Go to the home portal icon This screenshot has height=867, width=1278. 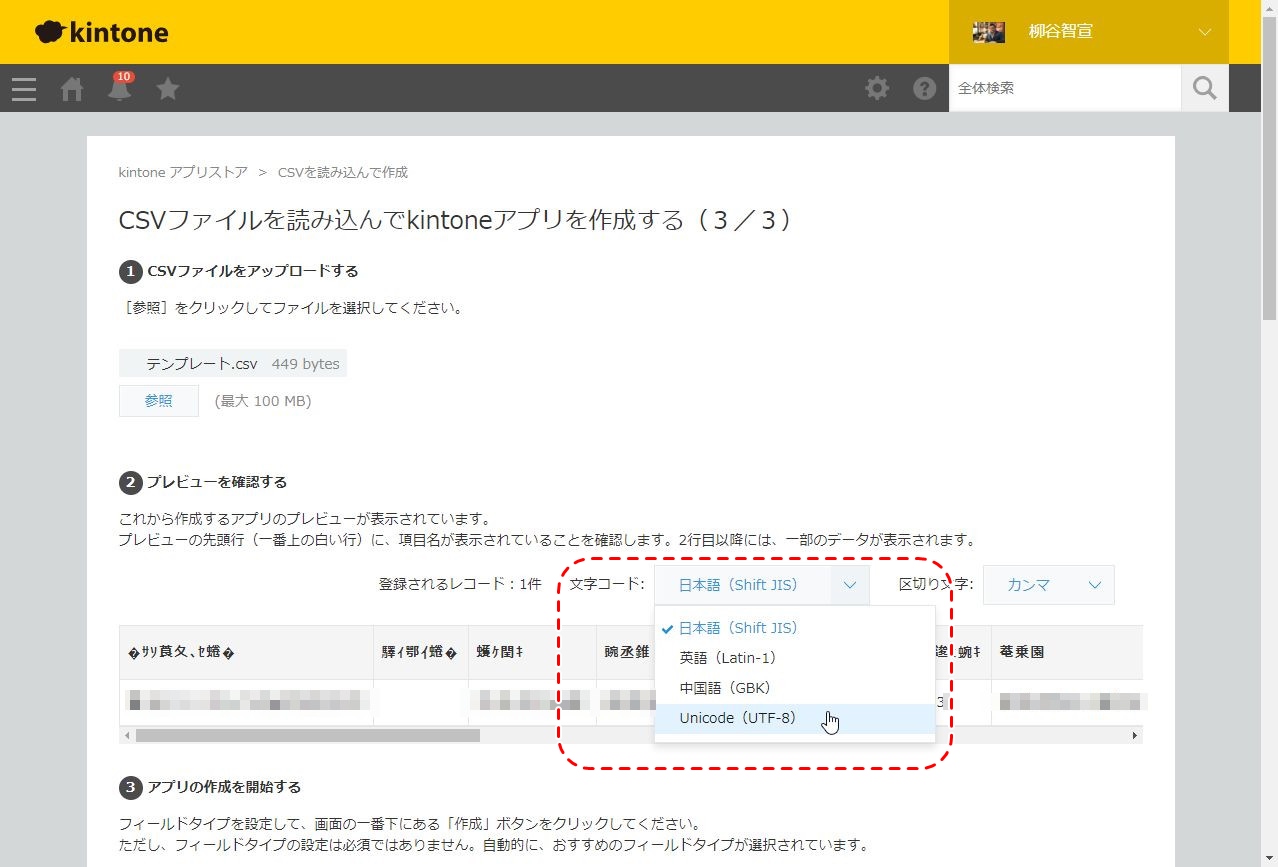click(x=72, y=89)
